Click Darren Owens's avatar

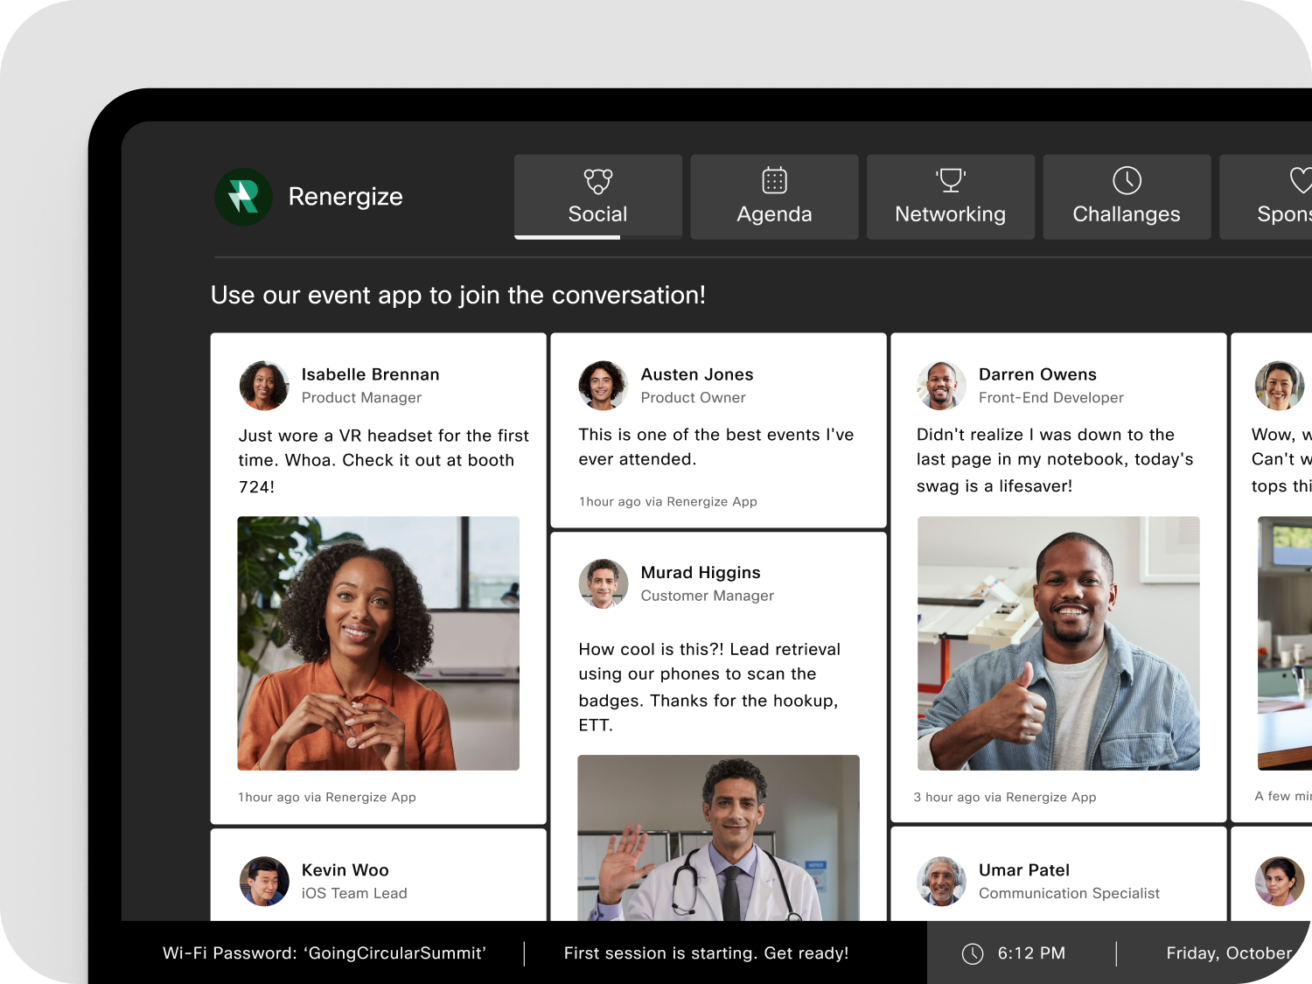click(941, 385)
